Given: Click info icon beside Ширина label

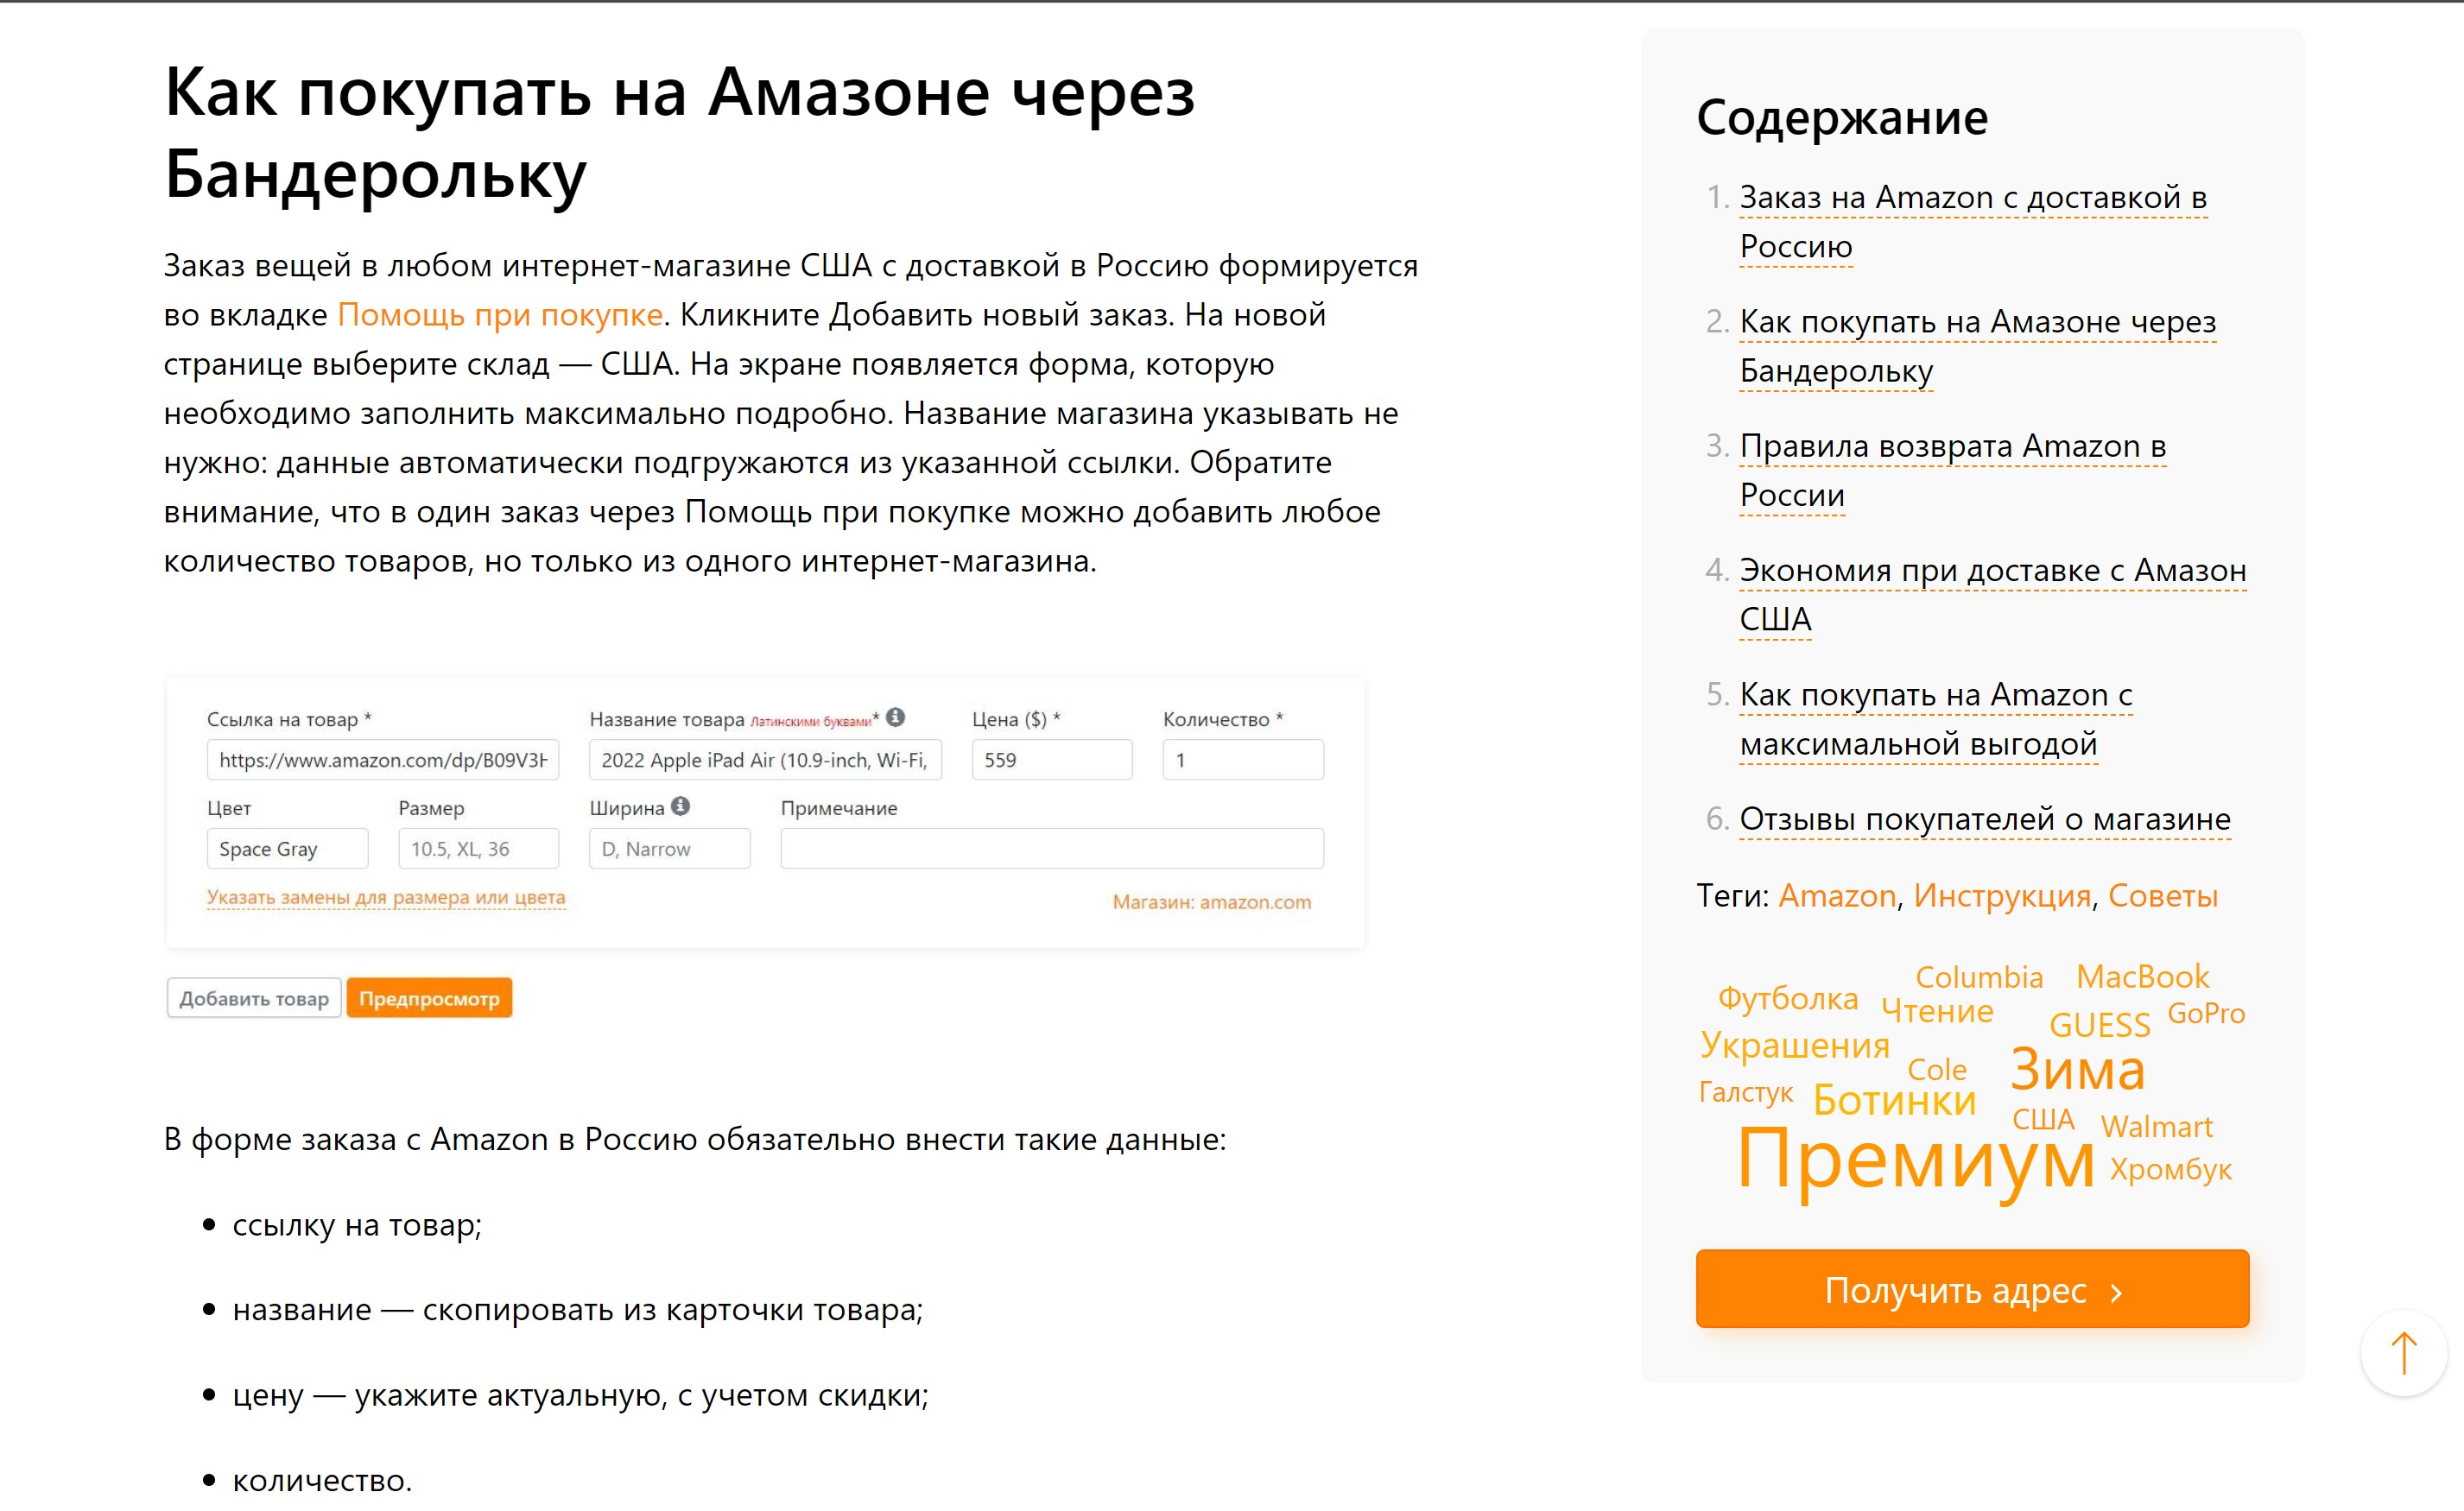Looking at the screenshot, I should point(681,806).
